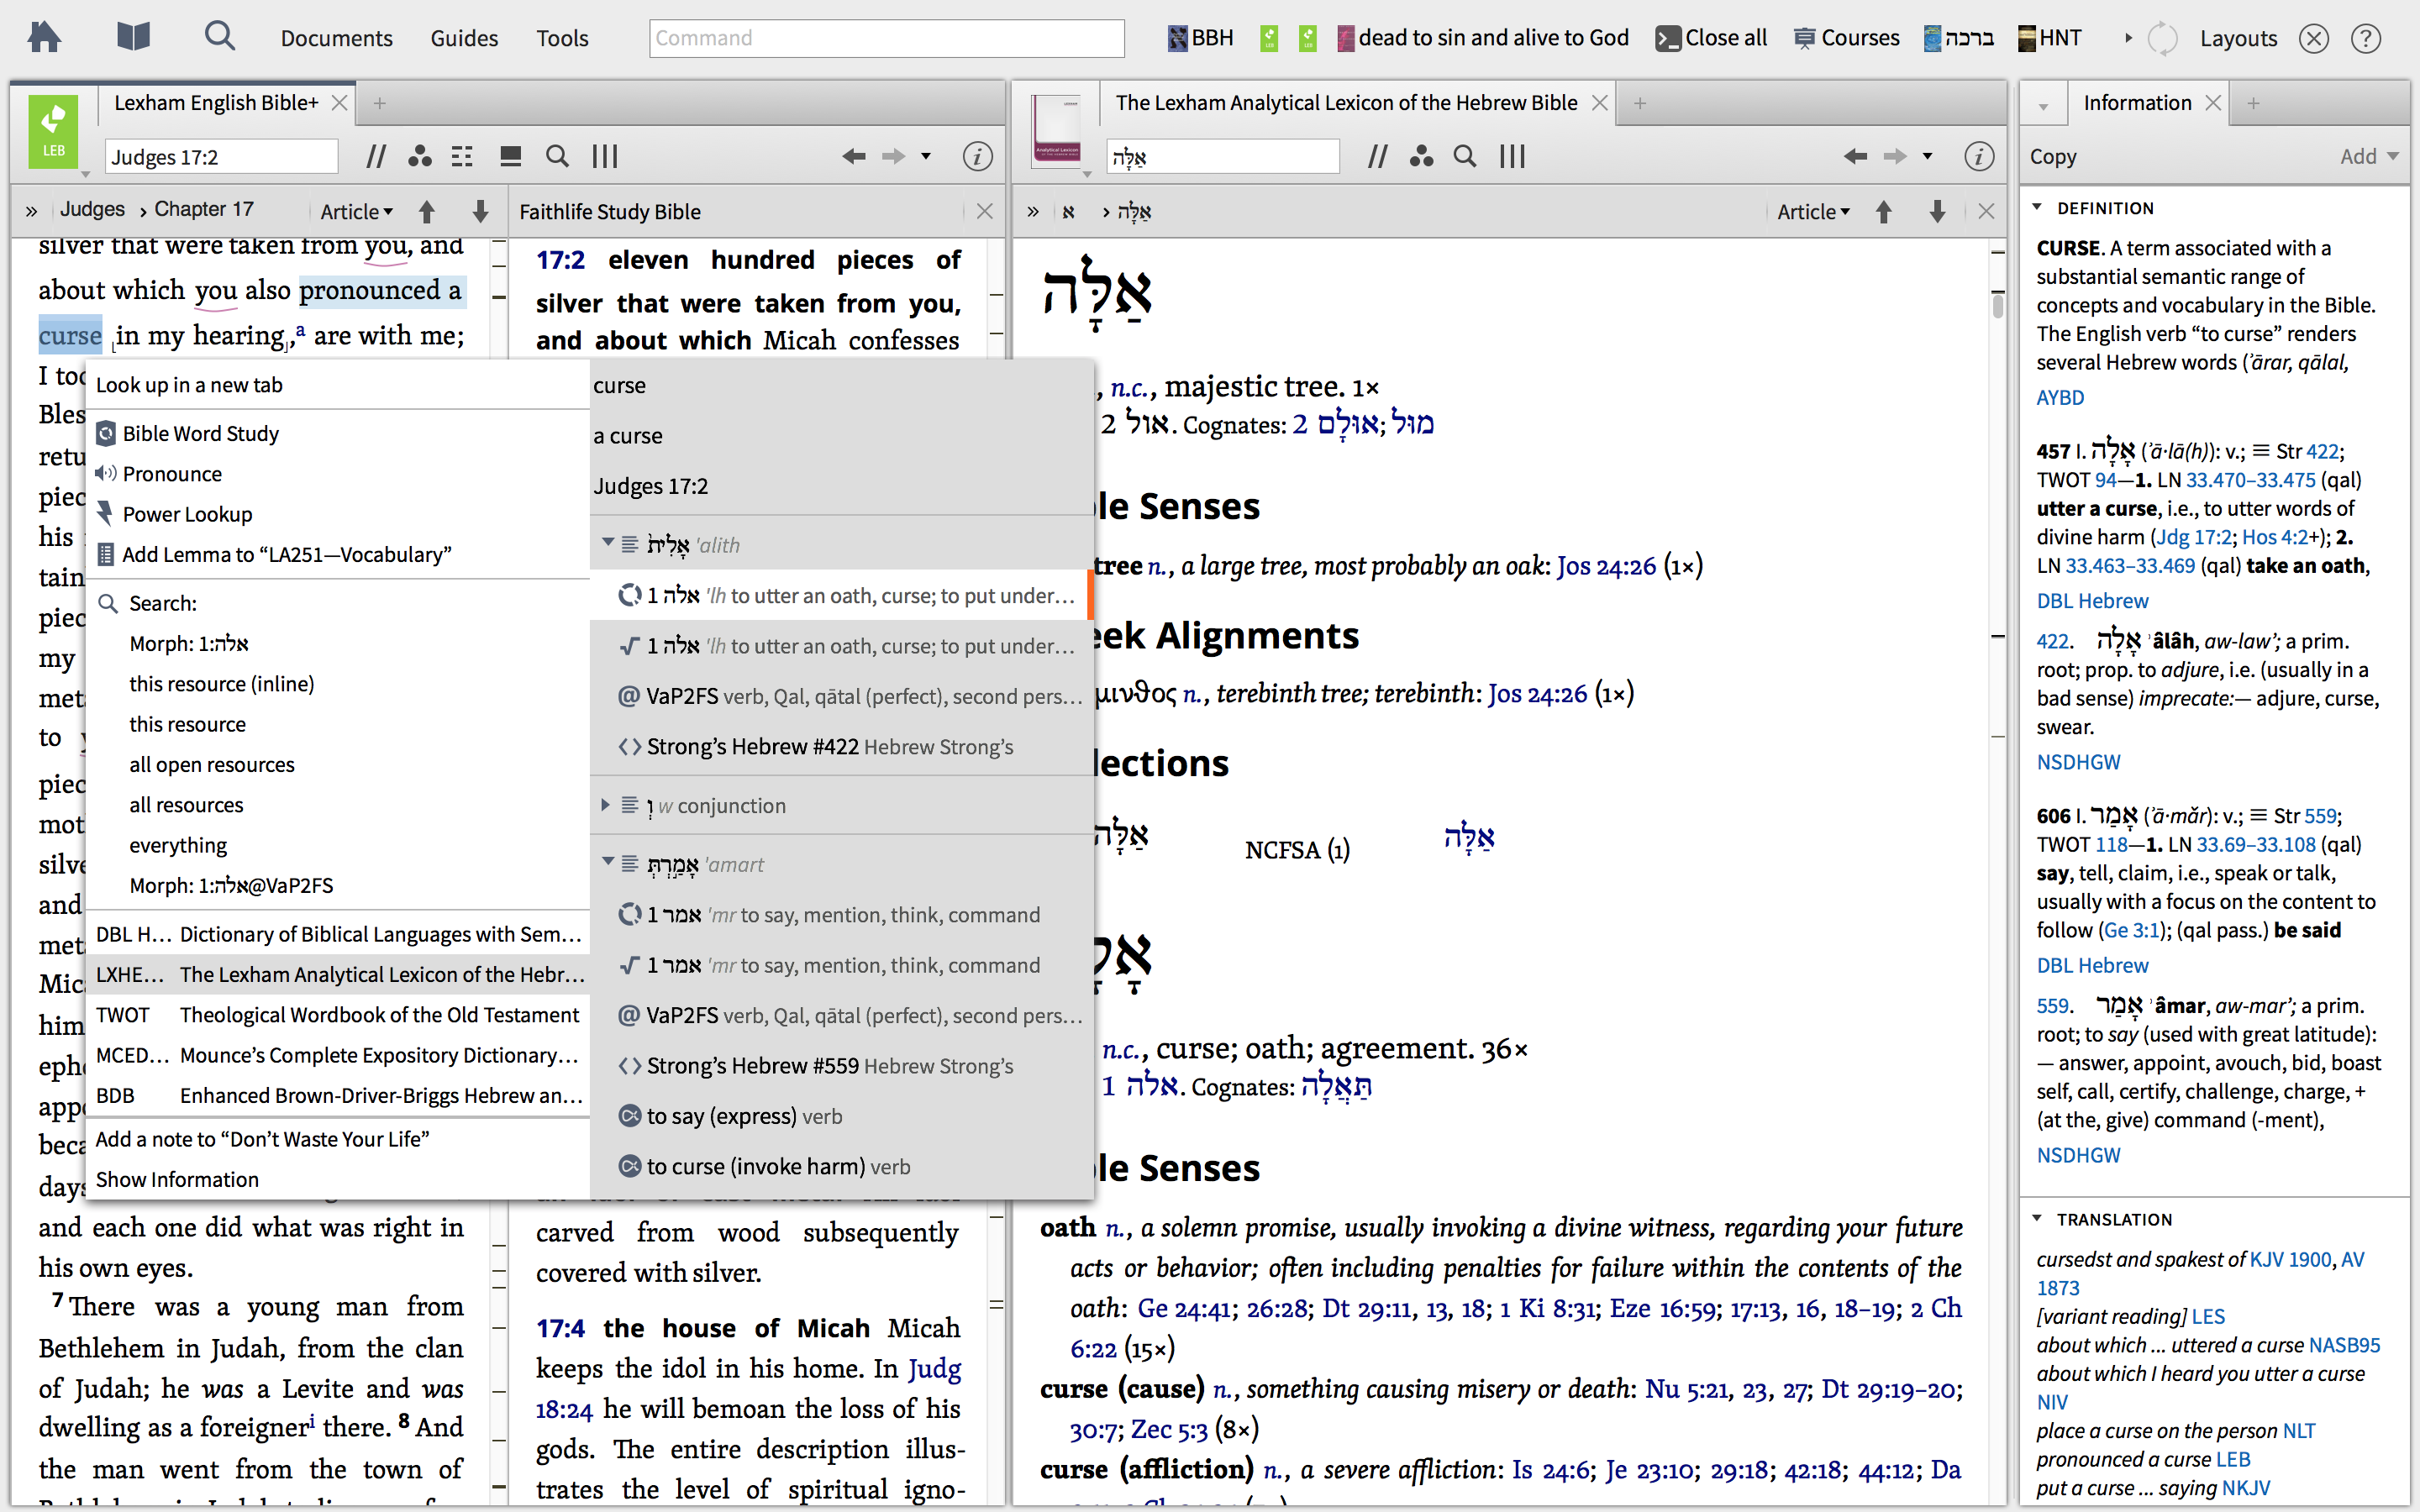Image resolution: width=2420 pixels, height=1512 pixels.
Task: Choose Theological Wordbook of the Old Testament
Action: pos(378,1015)
